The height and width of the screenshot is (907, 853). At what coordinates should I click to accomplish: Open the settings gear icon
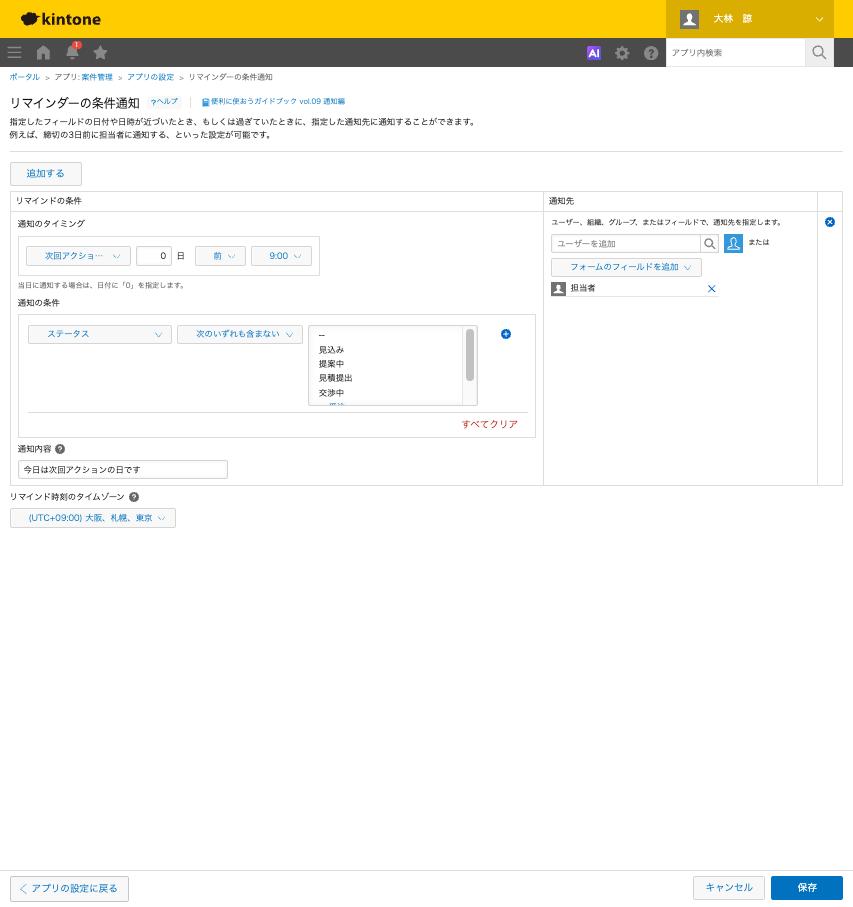click(622, 53)
